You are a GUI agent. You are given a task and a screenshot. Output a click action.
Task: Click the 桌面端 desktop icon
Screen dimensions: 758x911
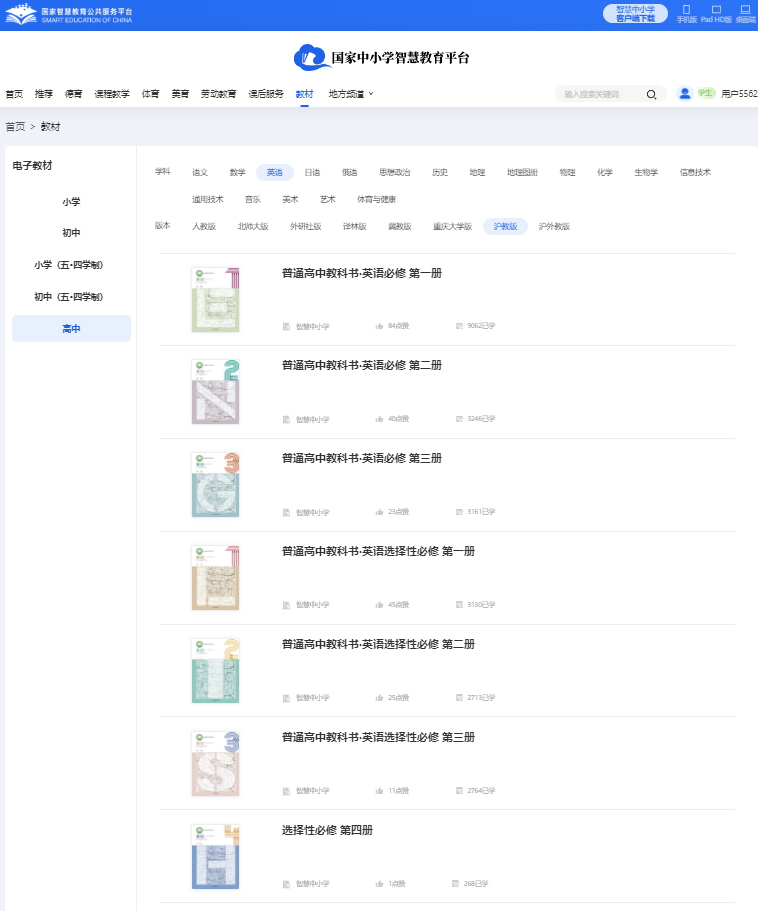click(x=745, y=10)
